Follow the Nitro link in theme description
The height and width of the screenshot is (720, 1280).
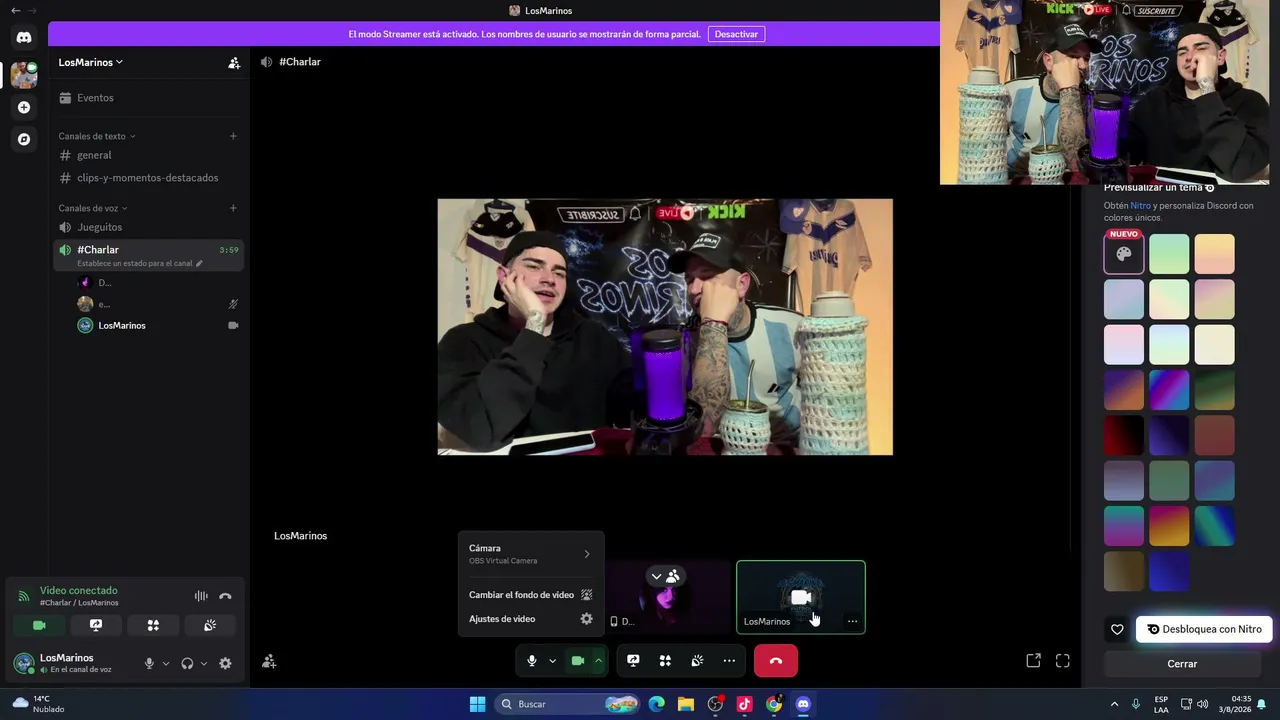pos(1140,206)
